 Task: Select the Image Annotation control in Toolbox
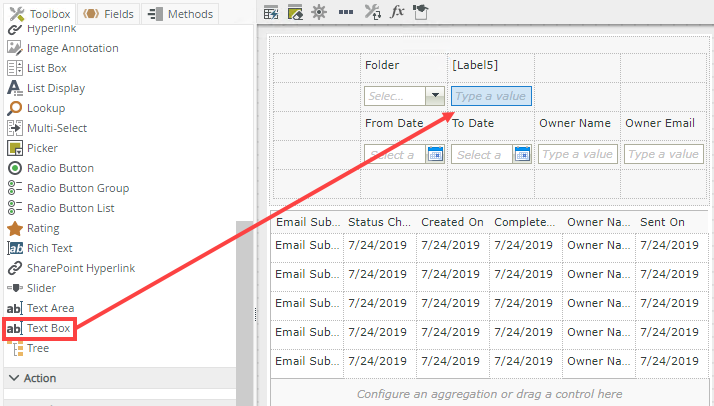click(x=63, y=48)
